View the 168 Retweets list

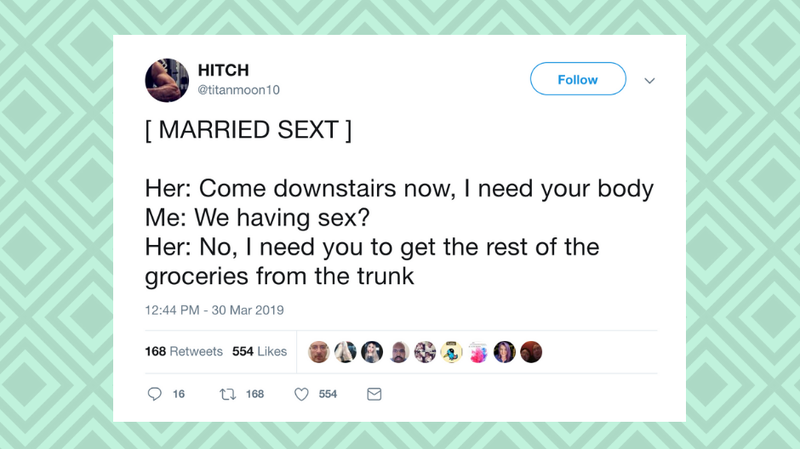184,352
